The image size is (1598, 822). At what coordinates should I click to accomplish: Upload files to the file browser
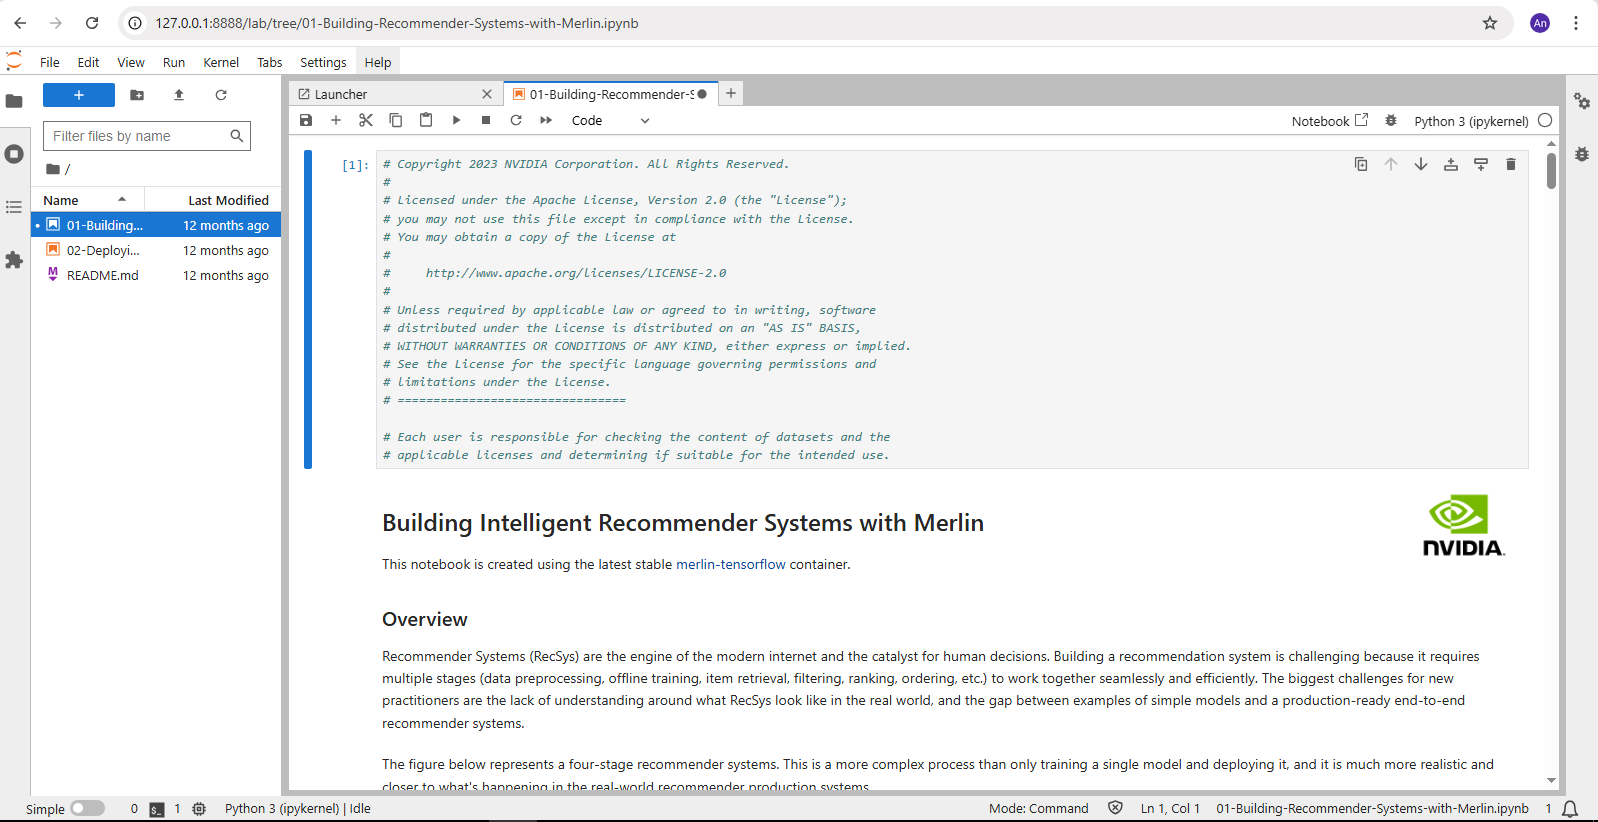(179, 95)
